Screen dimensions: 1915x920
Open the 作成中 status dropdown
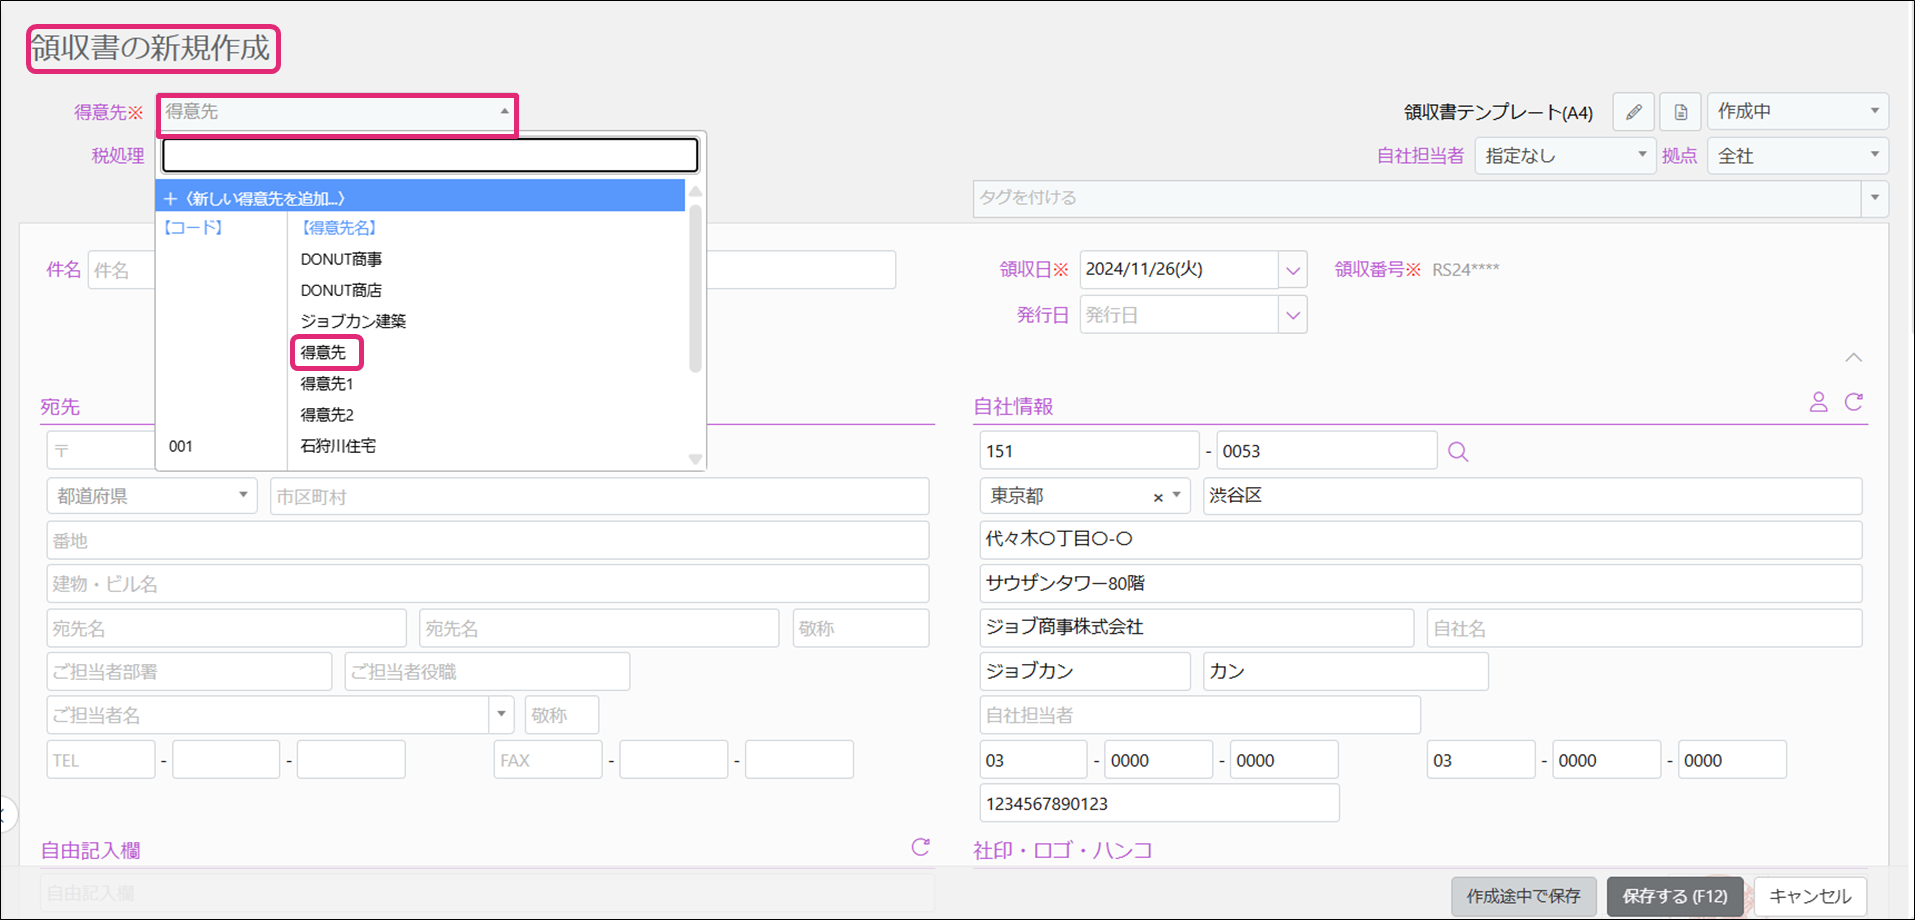(1797, 112)
